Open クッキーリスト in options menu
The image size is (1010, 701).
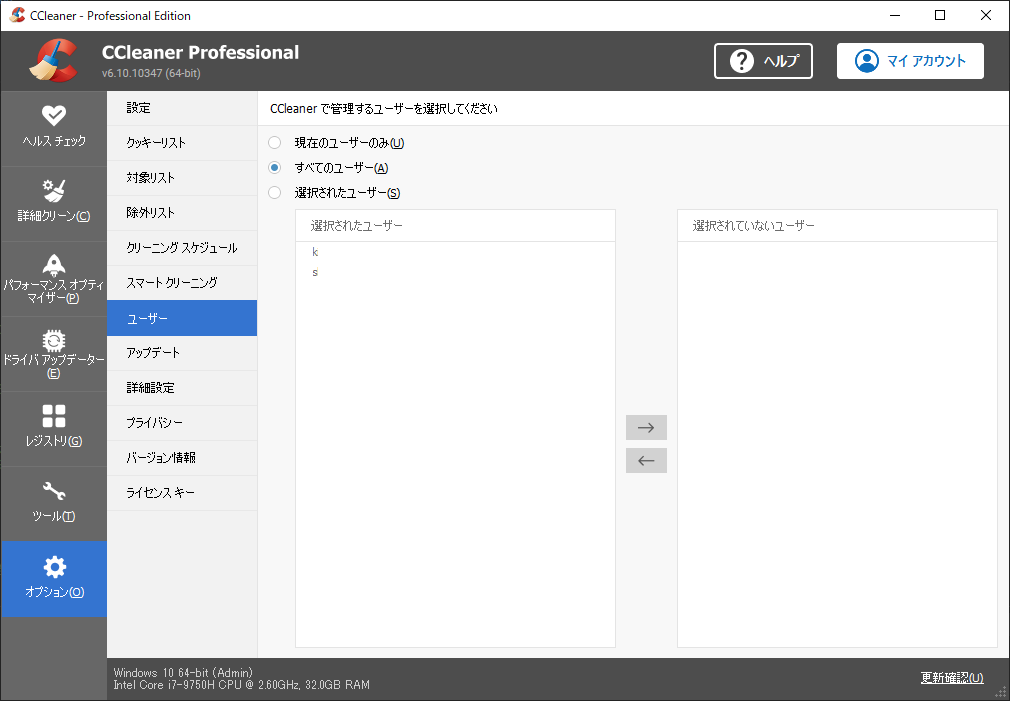click(x=182, y=142)
